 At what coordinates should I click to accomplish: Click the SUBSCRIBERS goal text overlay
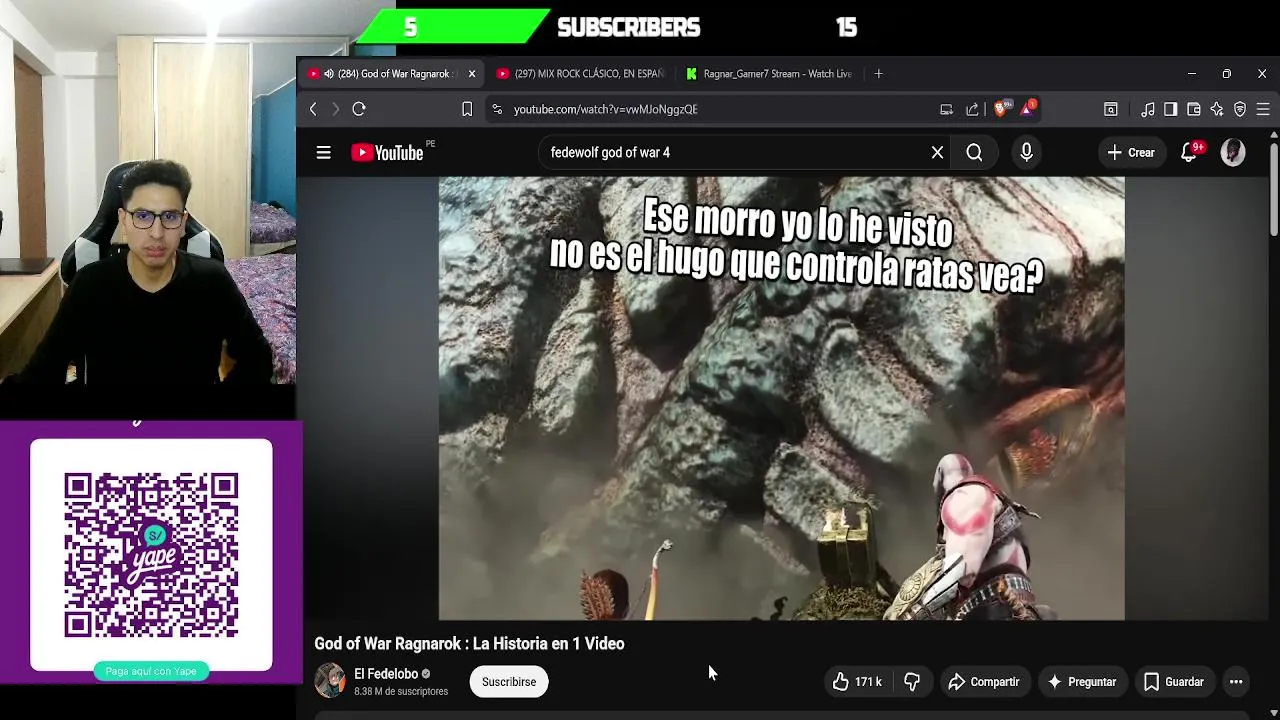(628, 28)
